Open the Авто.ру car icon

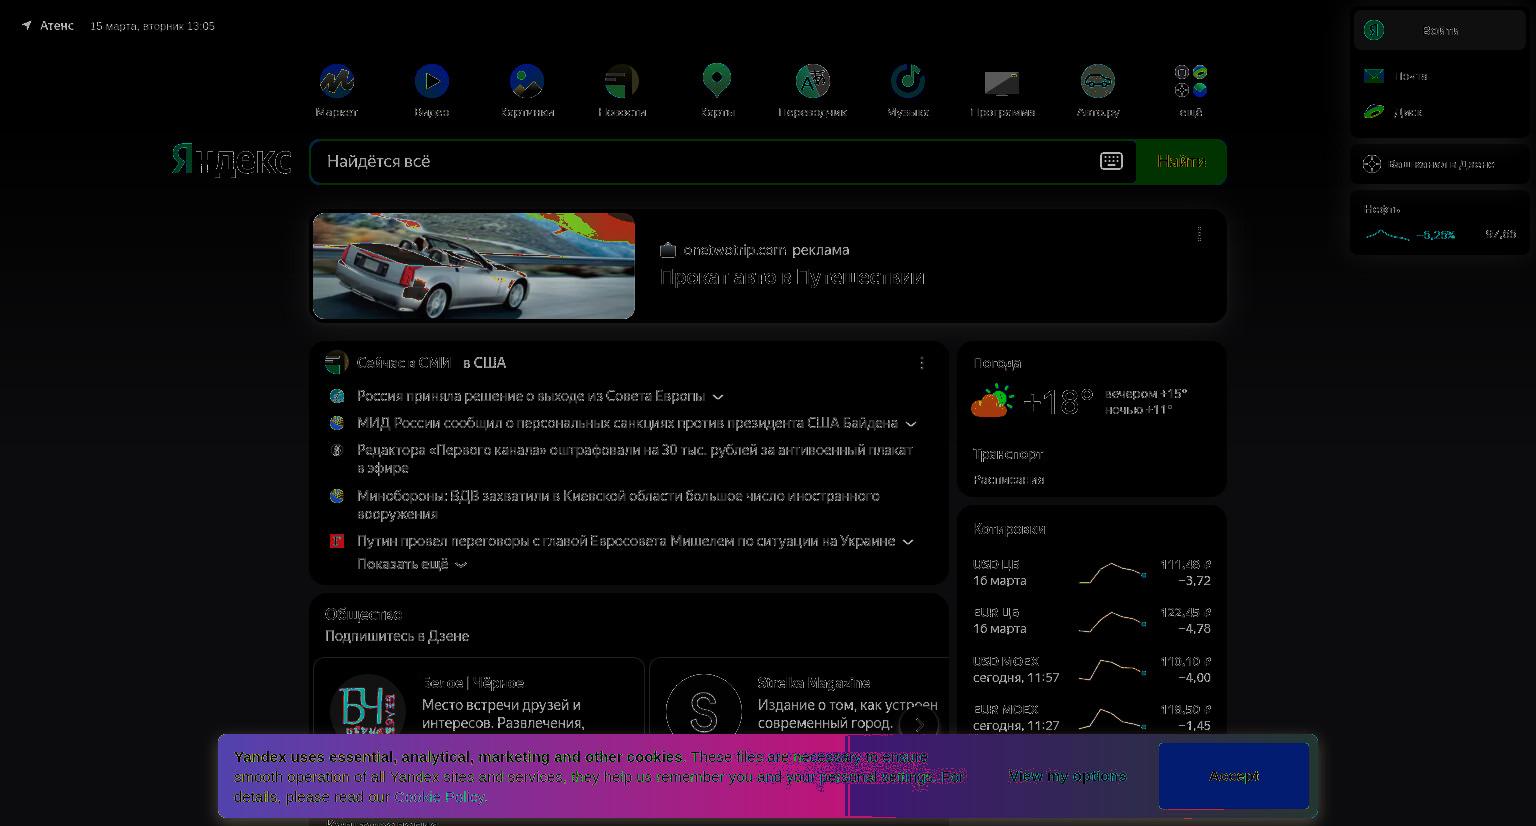(x=1098, y=81)
